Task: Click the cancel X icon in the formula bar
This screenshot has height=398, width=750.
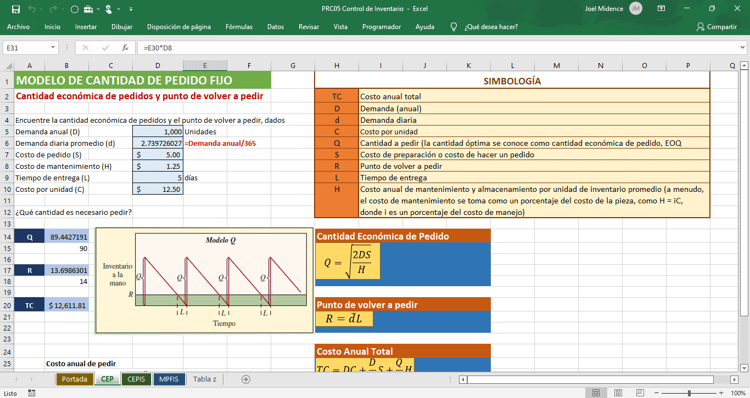Action: point(85,48)
